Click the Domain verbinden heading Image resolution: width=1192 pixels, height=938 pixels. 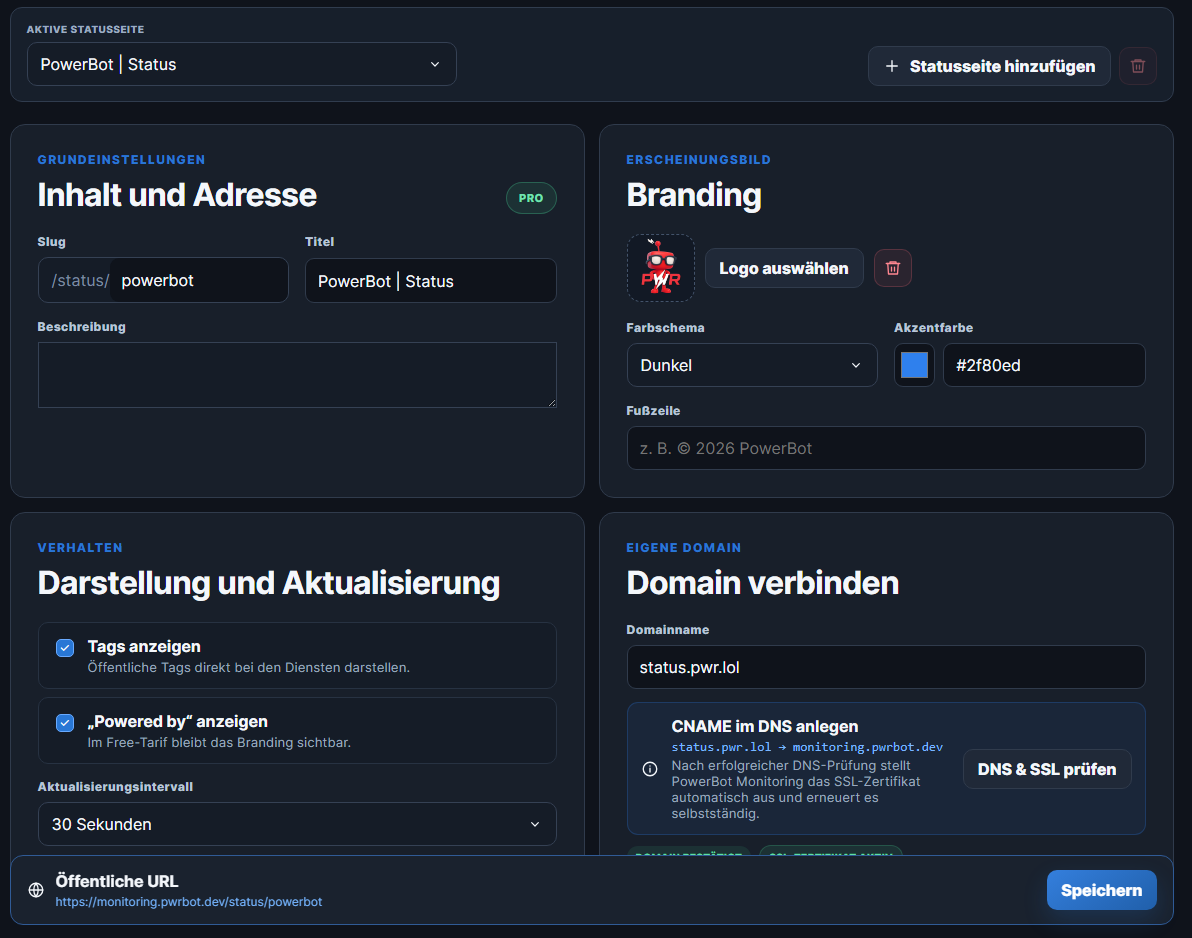(762, 583)
